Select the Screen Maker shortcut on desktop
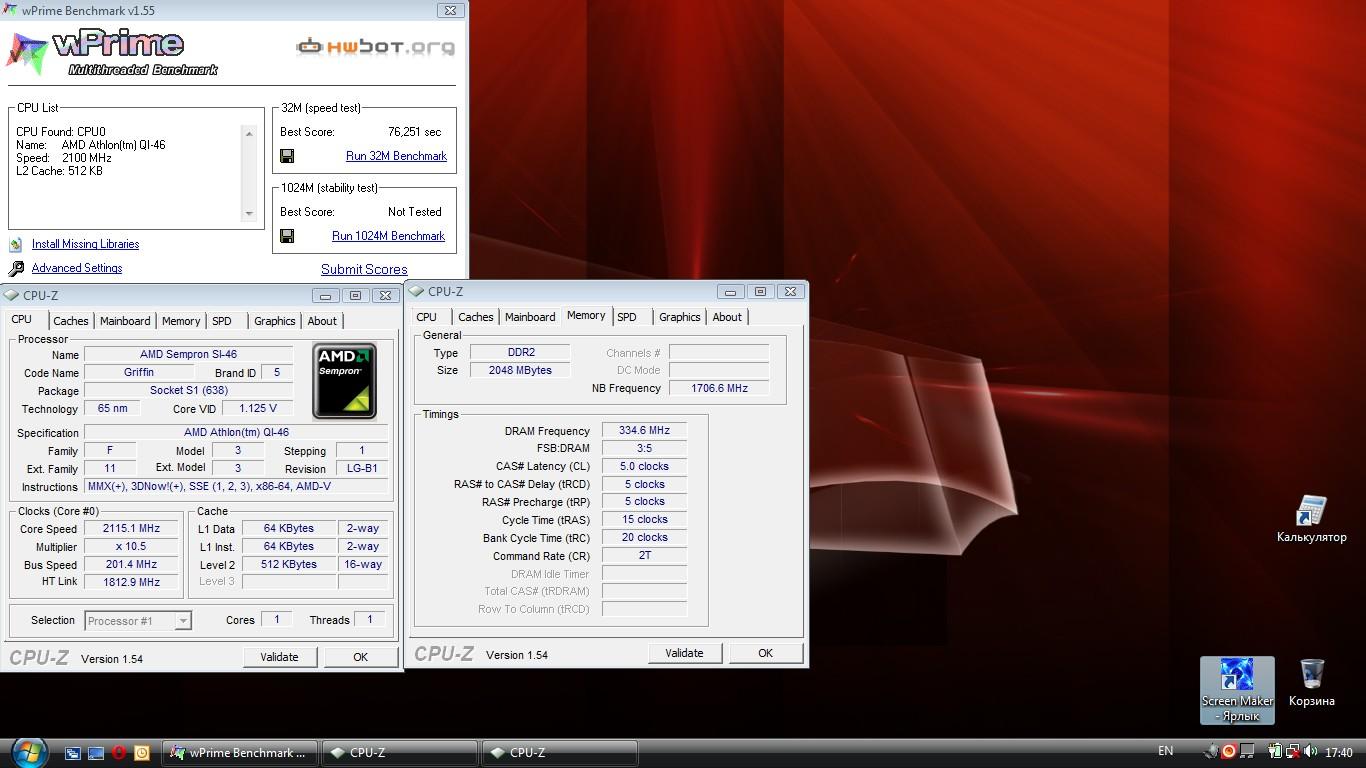 pos(1237,690)
